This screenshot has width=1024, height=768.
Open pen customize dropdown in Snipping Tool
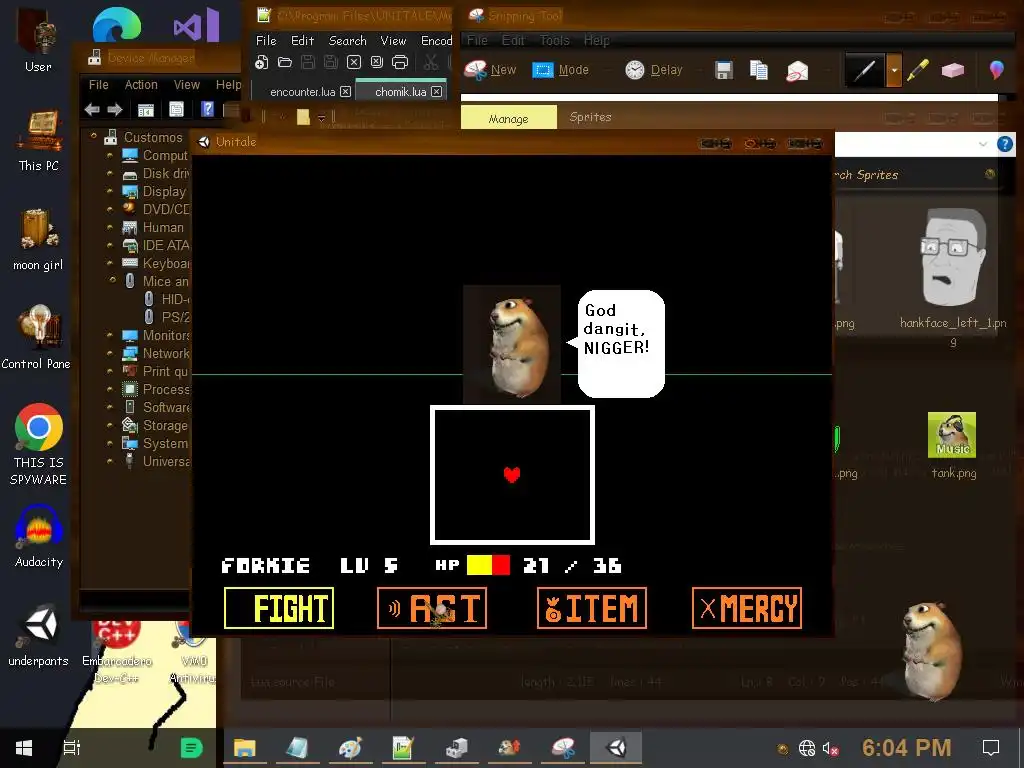coord(894,70)
